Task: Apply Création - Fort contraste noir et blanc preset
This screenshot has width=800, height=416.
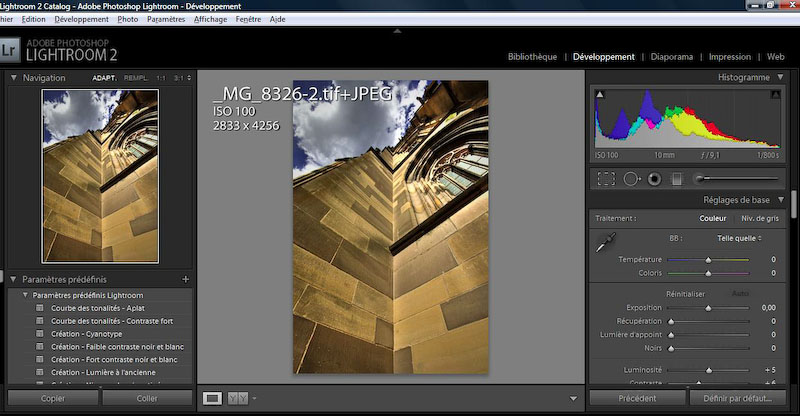Action: [114, 359]
